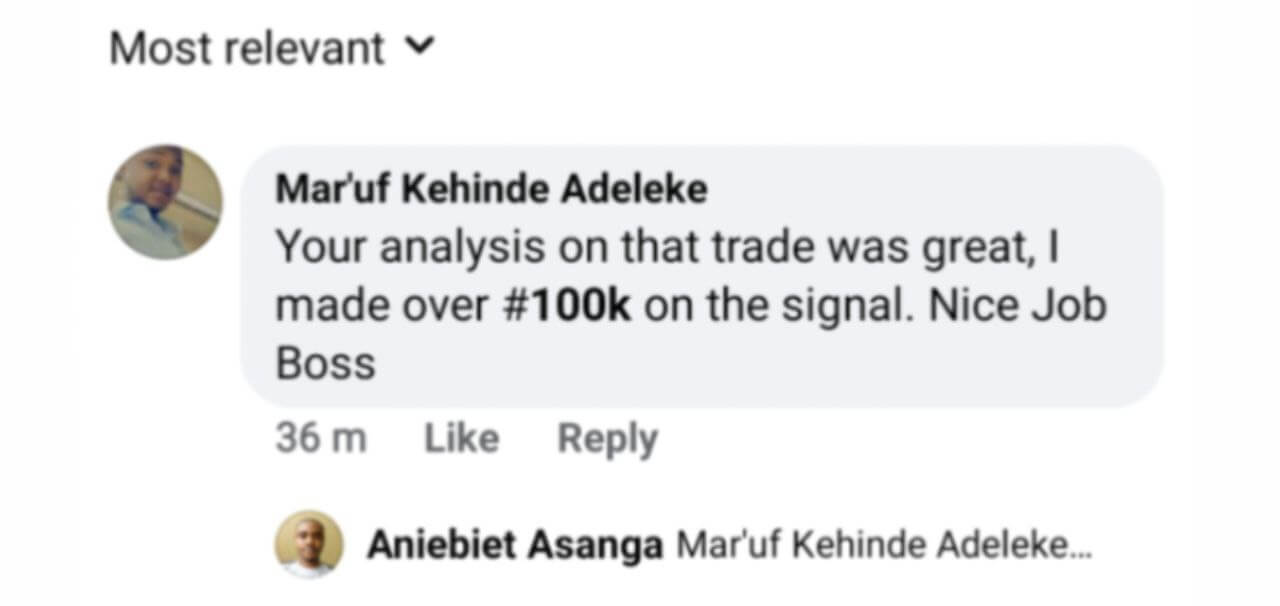Open Aniebiet Asanga's profile name link
This screenshot has width=1280, height=606.
(514, 546)
